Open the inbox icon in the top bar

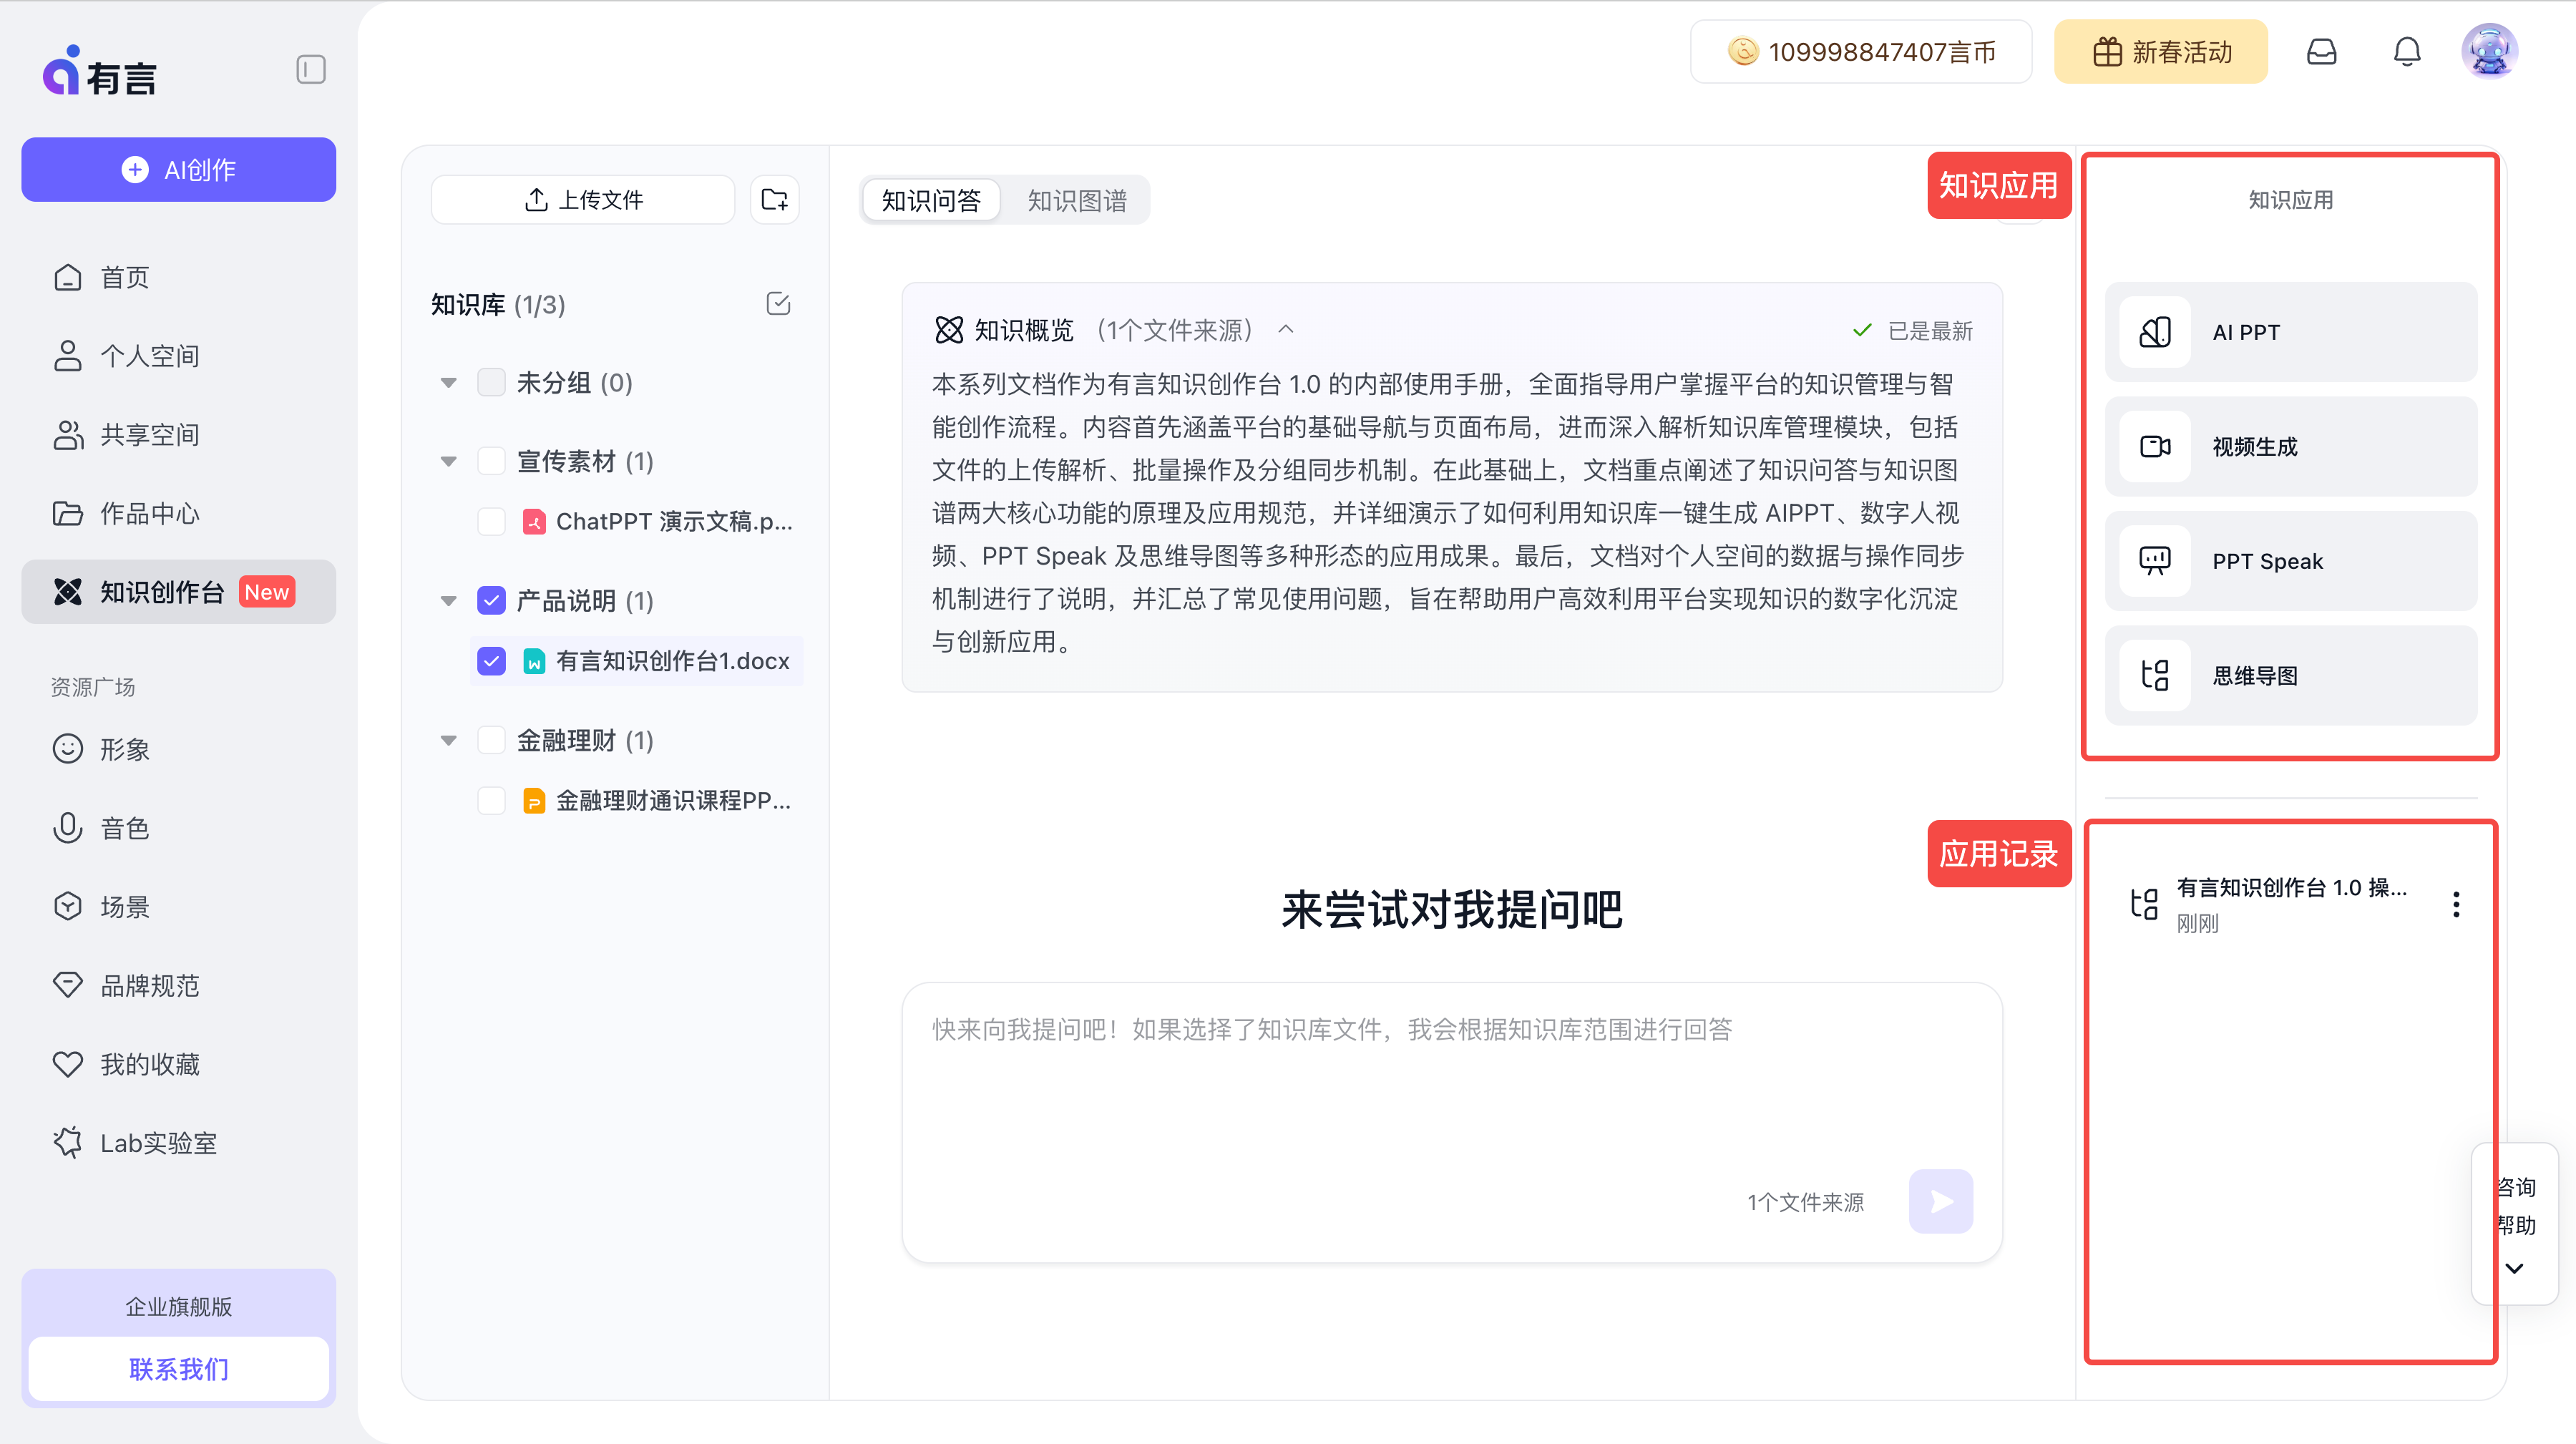pyautogui.click(x=2322, y=51)
